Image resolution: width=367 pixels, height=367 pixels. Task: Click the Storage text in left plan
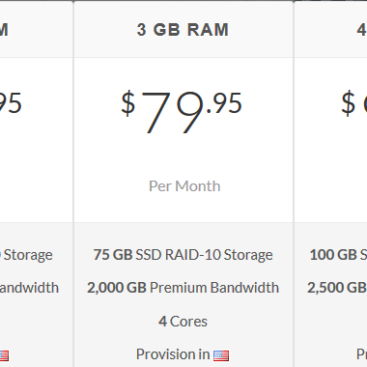[x=28, y=255]
